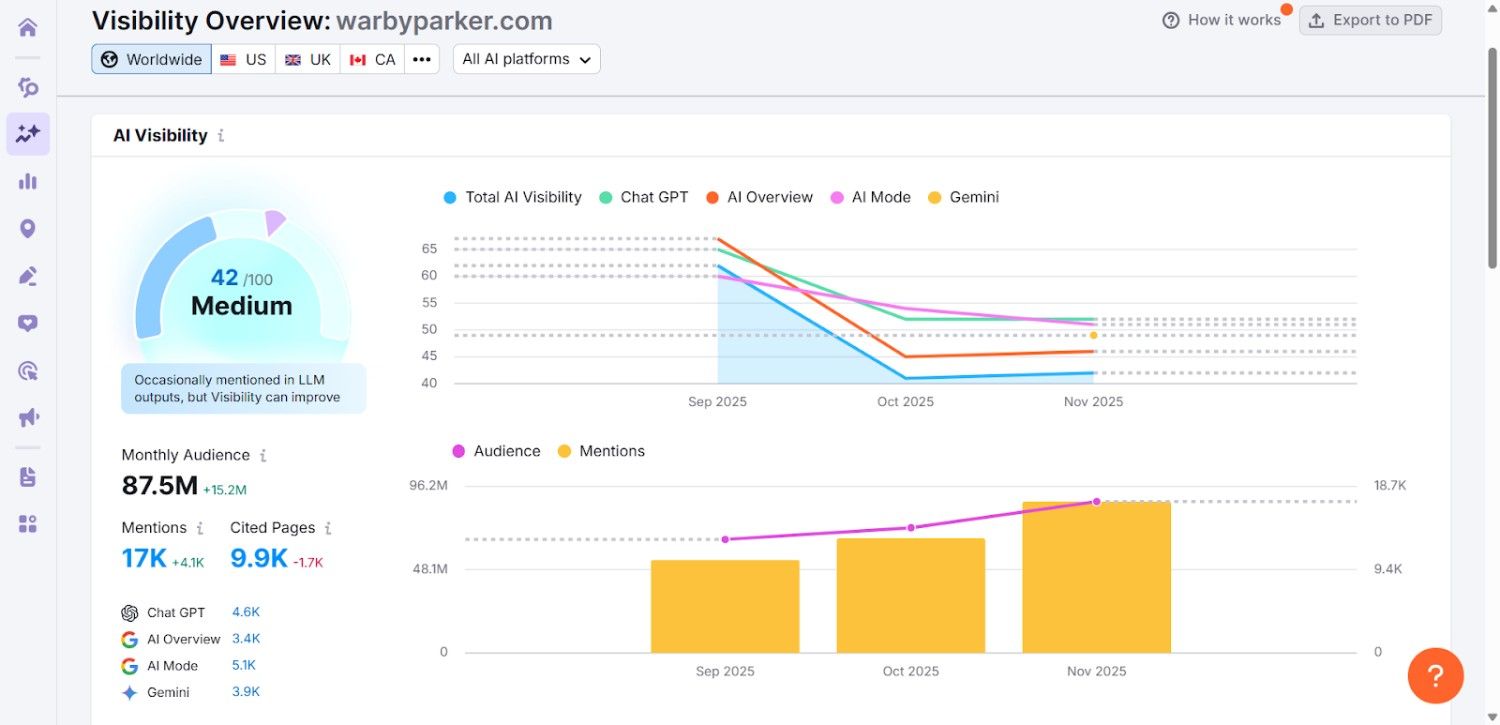The image size is (1500, 725).
Task: Select the UK region tab
Action: [x=308, y=59]
